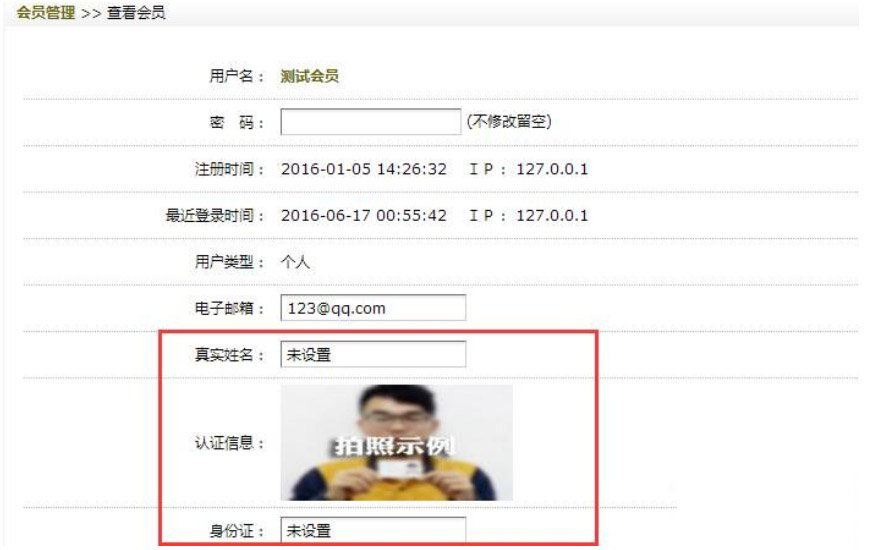The image size is (876, 550).
Task: Click the (不修改留空) hint text
Action: [x=509, y=121]
